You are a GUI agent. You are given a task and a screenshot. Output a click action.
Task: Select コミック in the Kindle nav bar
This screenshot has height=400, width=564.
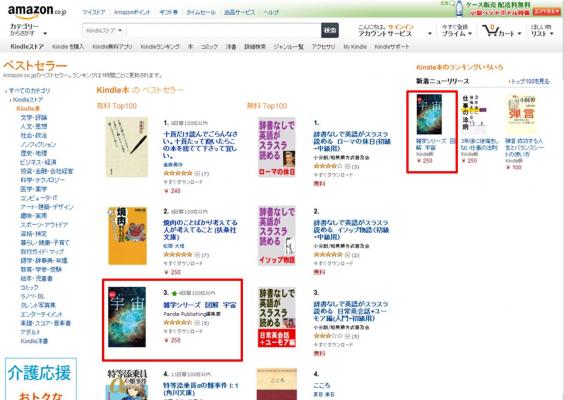(209, 46)
